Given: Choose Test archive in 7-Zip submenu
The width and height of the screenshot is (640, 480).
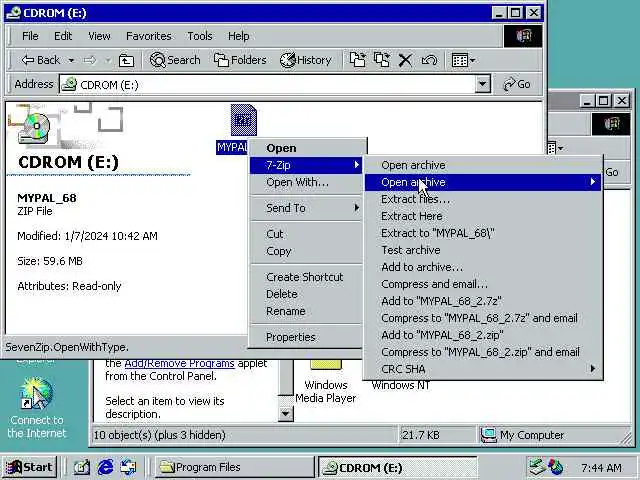Looking at the screenshot, I should 483,250.
